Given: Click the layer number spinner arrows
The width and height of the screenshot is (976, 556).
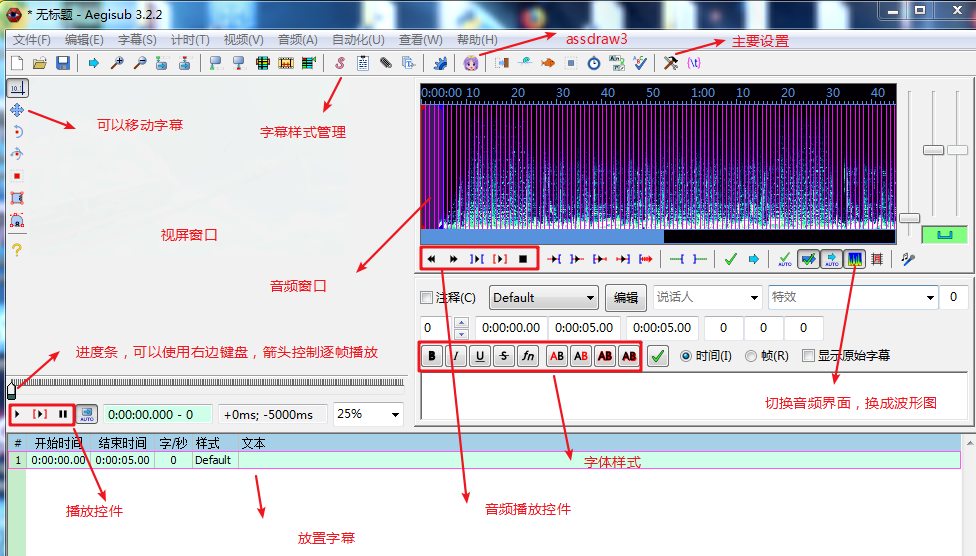Looking at the screenshot, I should click(461, 328).
